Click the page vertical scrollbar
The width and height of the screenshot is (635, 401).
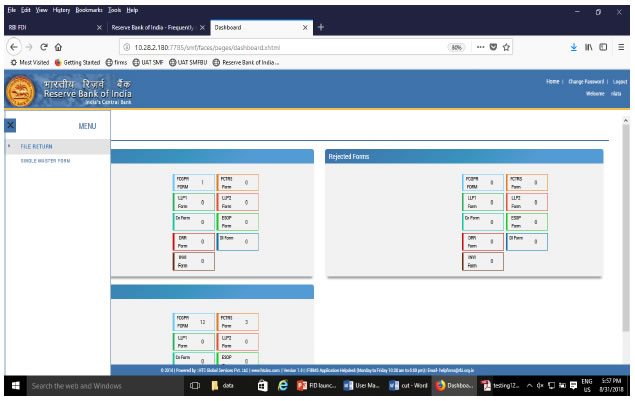(x=627, y=240)
